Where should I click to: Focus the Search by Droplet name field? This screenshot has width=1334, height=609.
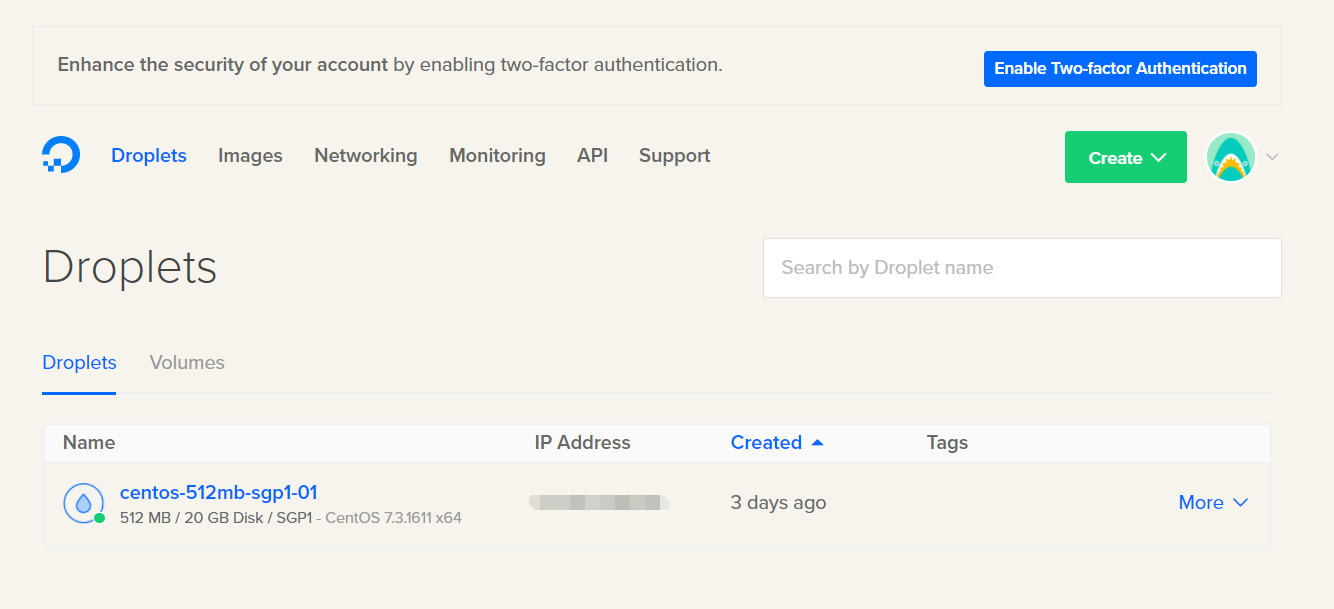(1022, 268)
